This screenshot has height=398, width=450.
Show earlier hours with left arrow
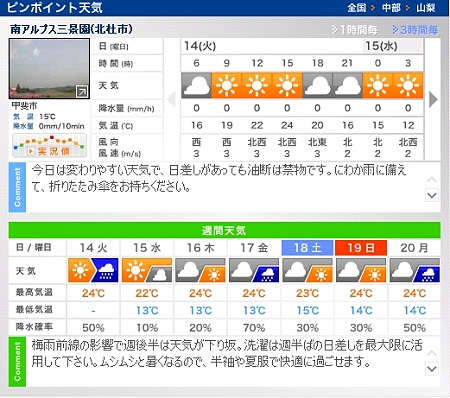[171, 99]
